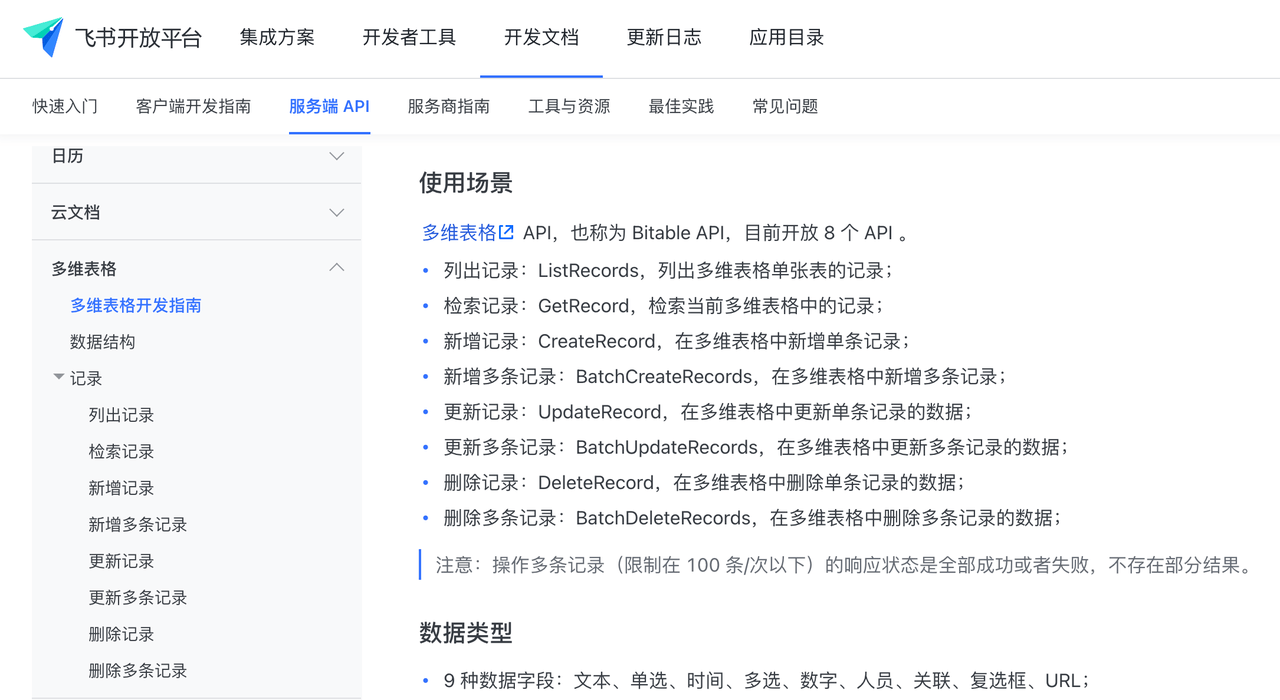This screenshot has width=1280, height=700.
Task: Select 数据结构 in the sidebar
Action: click(x=102, y=342)
